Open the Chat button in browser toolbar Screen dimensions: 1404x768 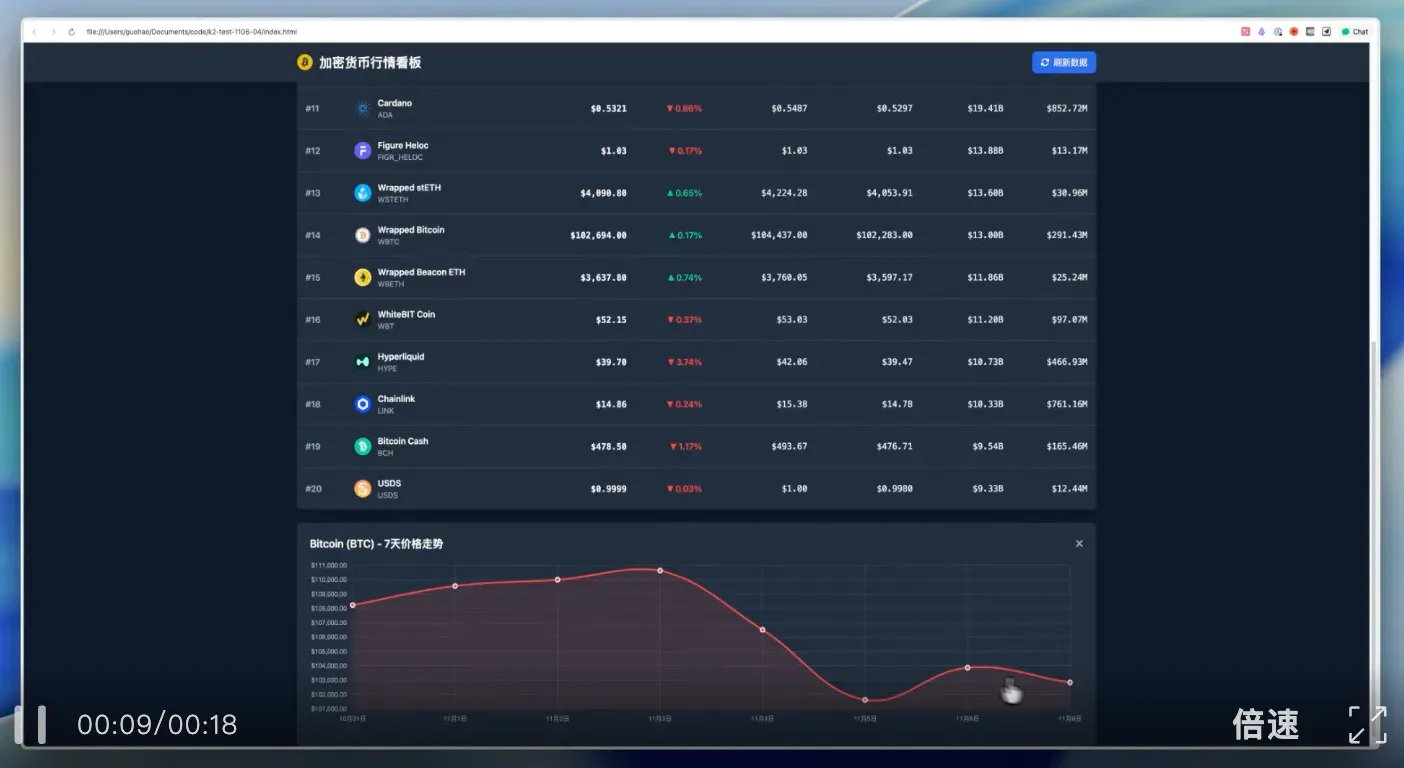click(1355, 32)
